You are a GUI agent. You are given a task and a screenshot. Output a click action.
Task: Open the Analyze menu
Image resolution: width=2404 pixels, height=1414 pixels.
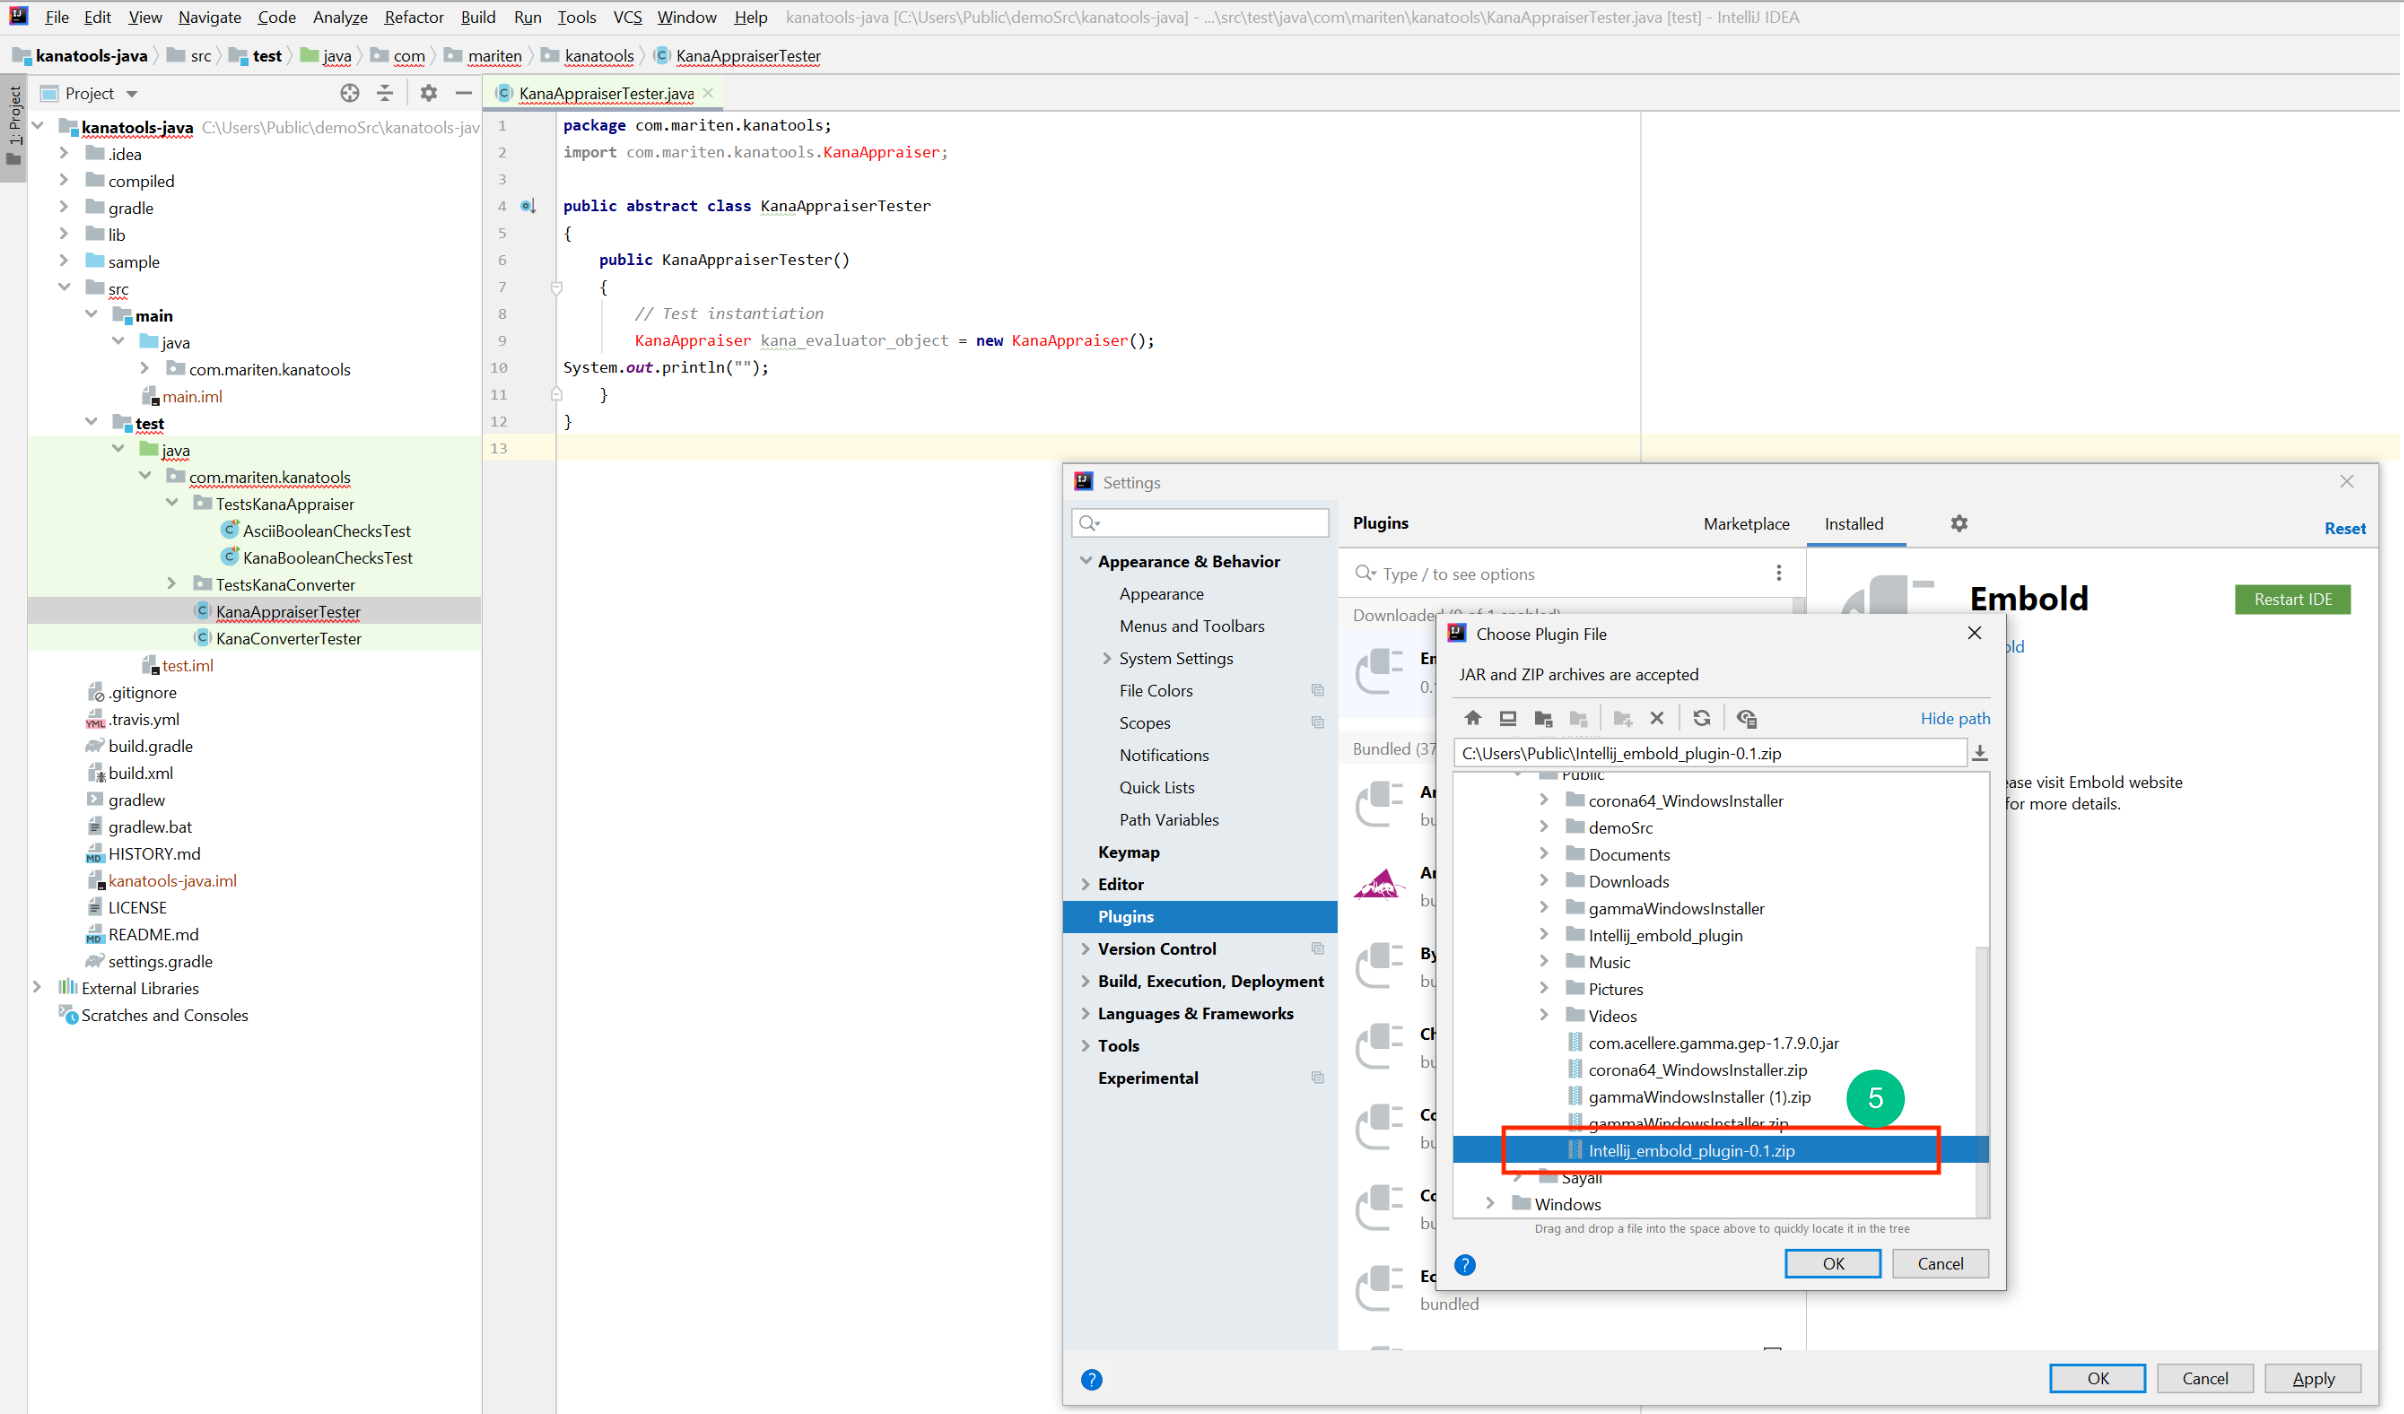[x=340, y=17]
